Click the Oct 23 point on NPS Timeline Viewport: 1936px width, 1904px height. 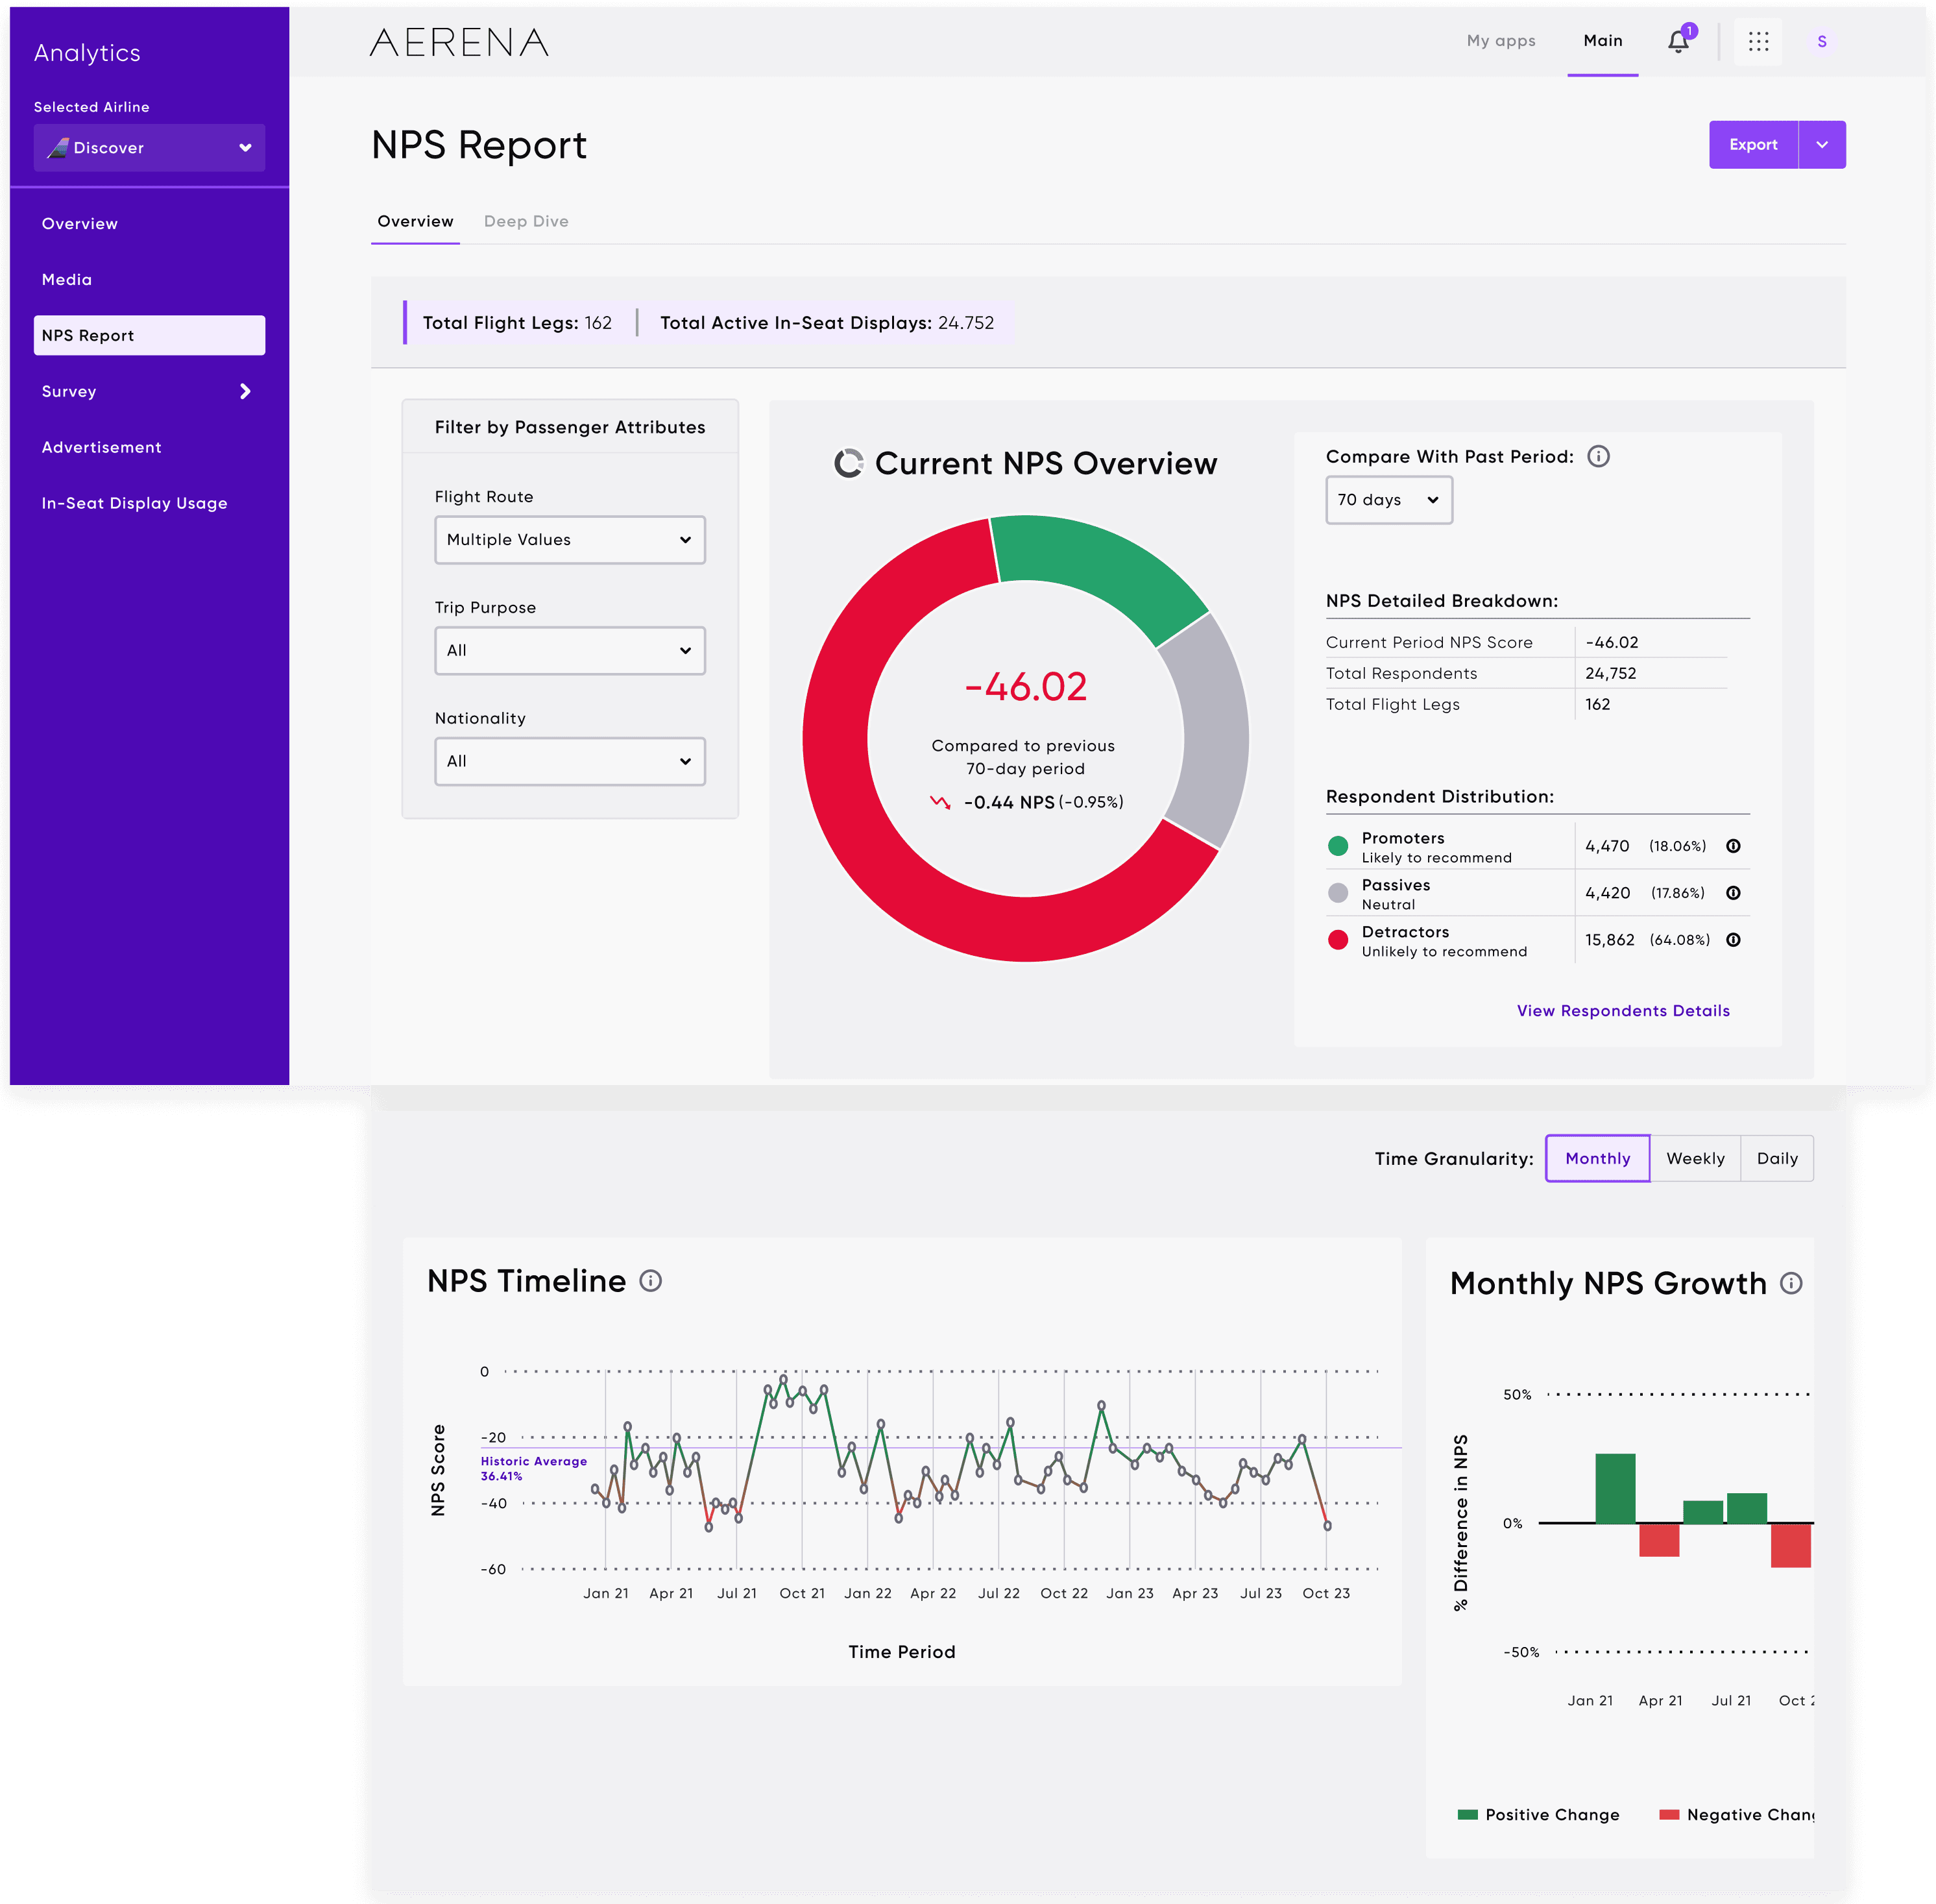pos(1327,1526)
